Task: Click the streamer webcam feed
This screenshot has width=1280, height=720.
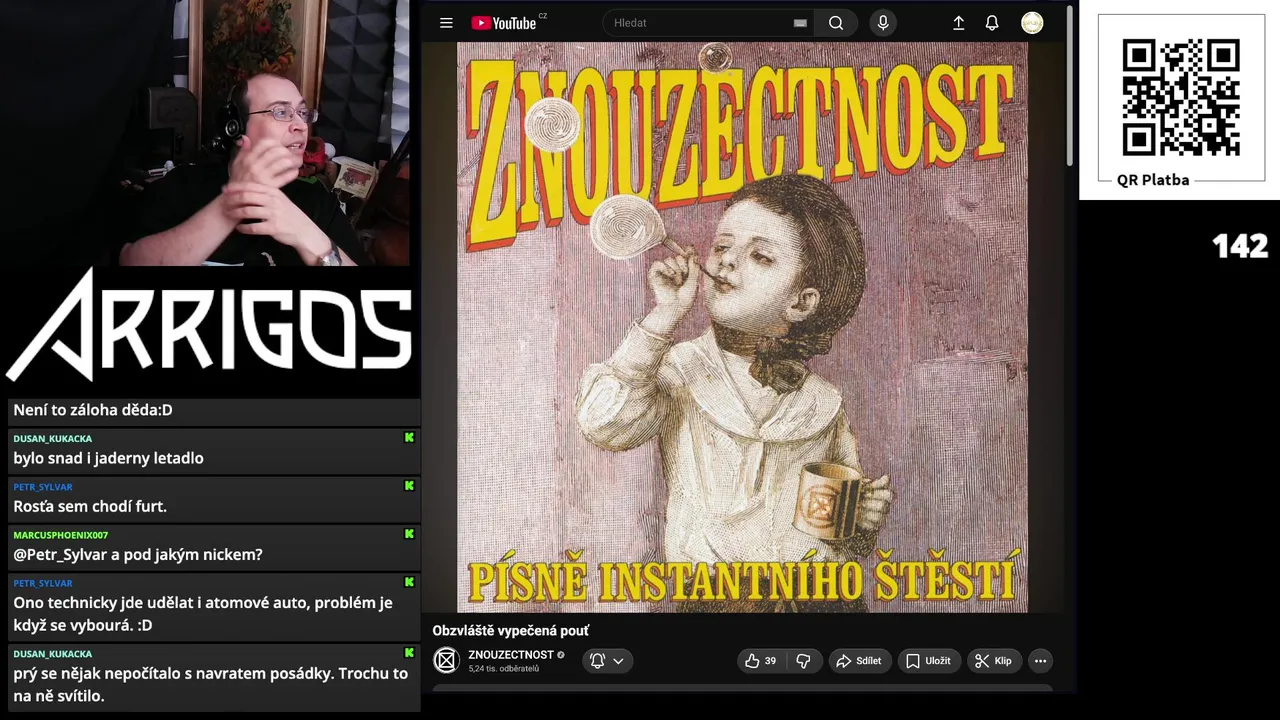Action: tap(205, 133)
